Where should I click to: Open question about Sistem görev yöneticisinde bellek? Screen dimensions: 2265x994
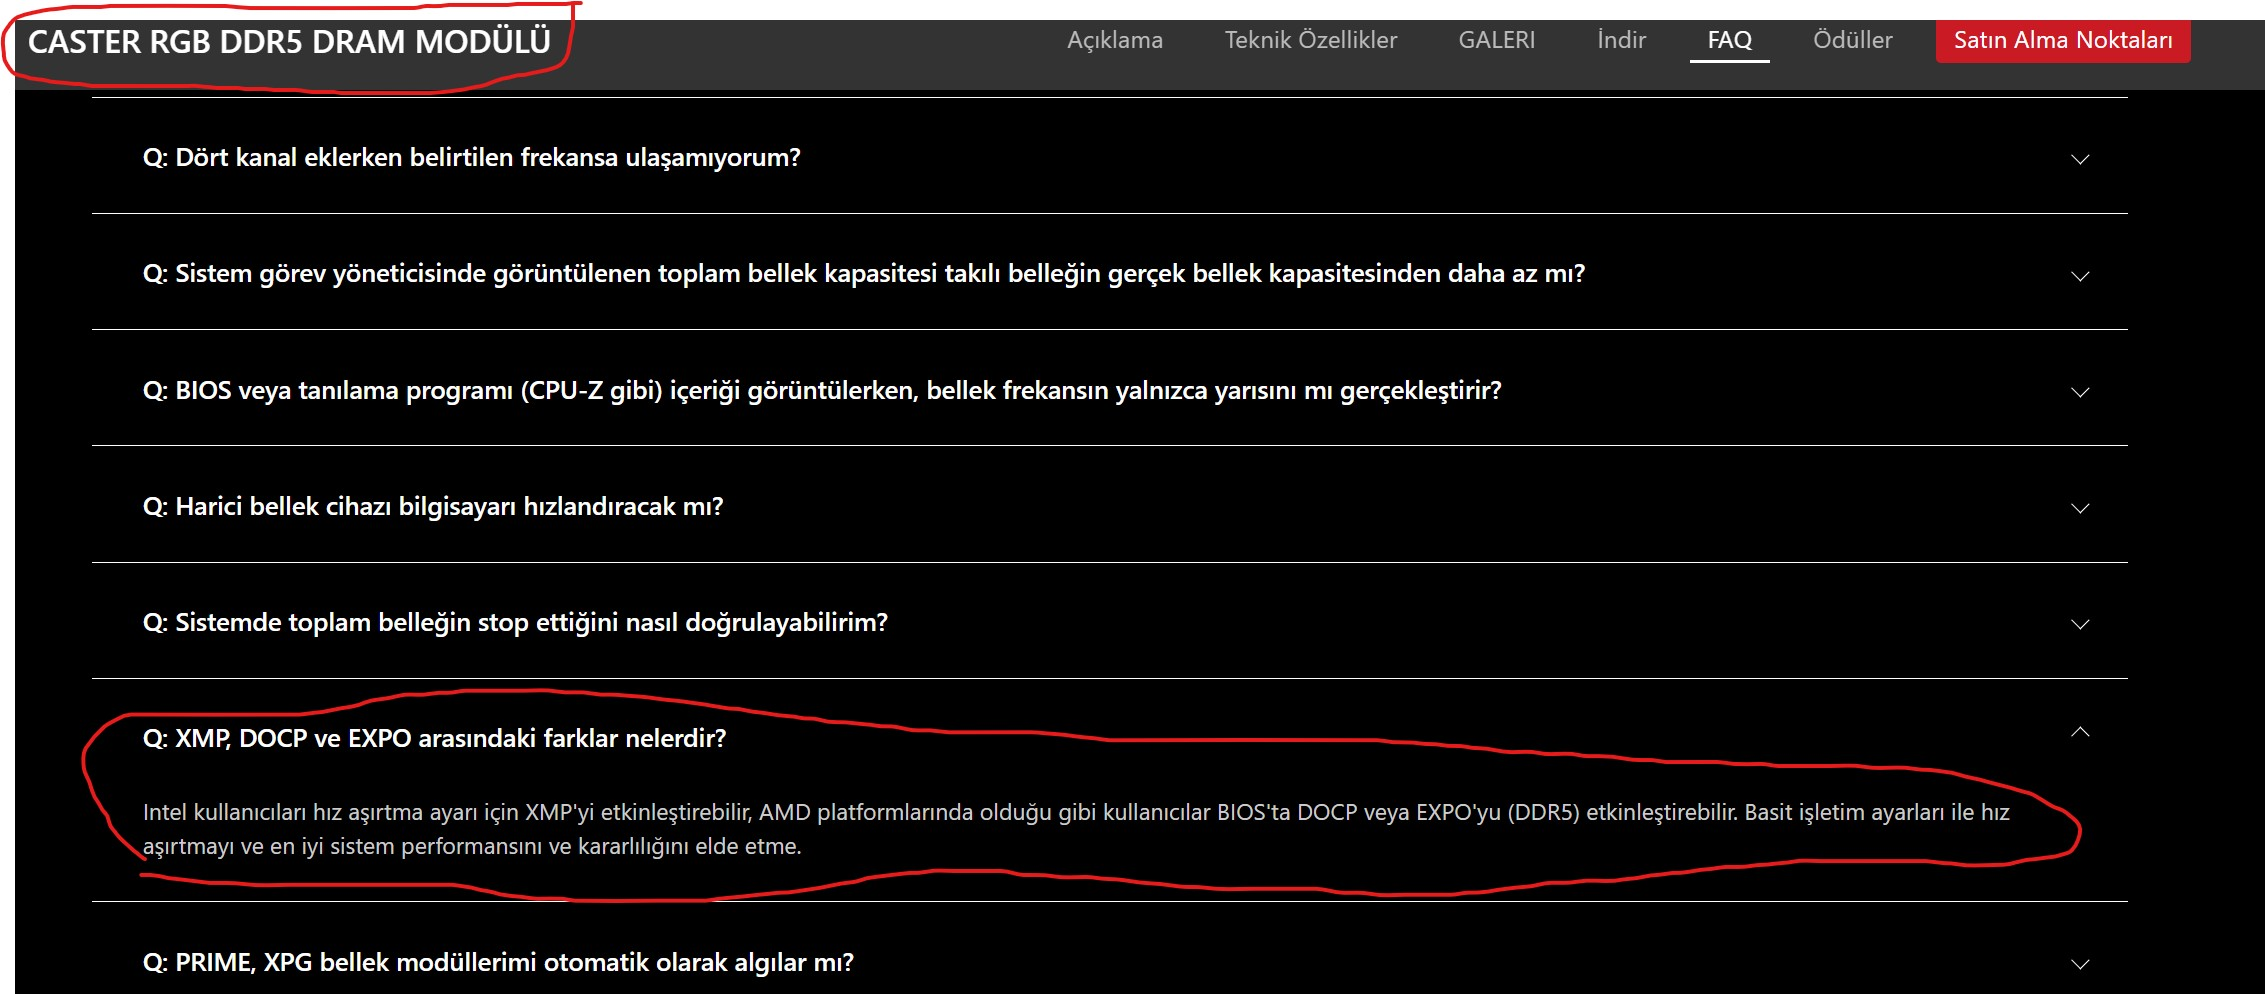click(x=864, y=274)
